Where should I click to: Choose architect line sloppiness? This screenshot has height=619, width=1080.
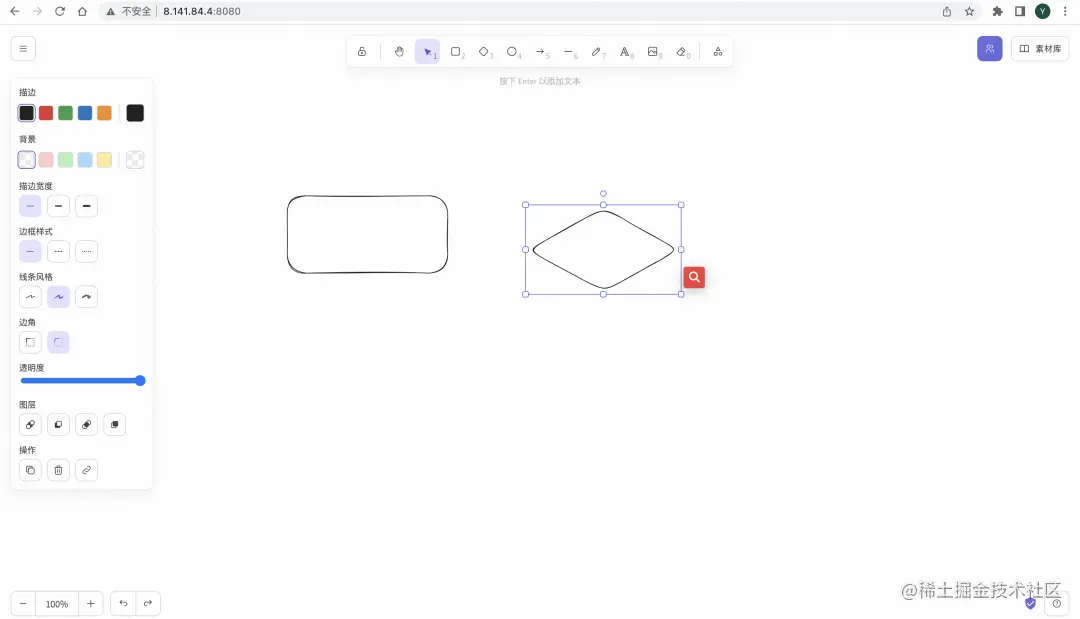(30, 297)
